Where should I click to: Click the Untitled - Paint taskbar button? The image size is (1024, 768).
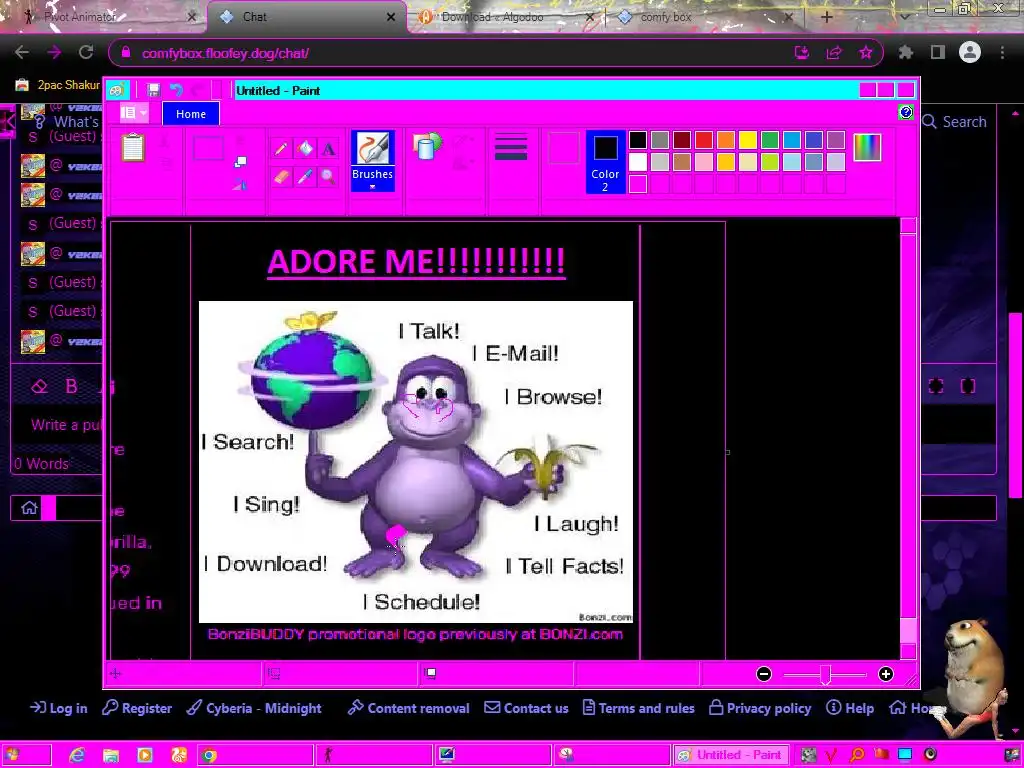click(731, 755)
